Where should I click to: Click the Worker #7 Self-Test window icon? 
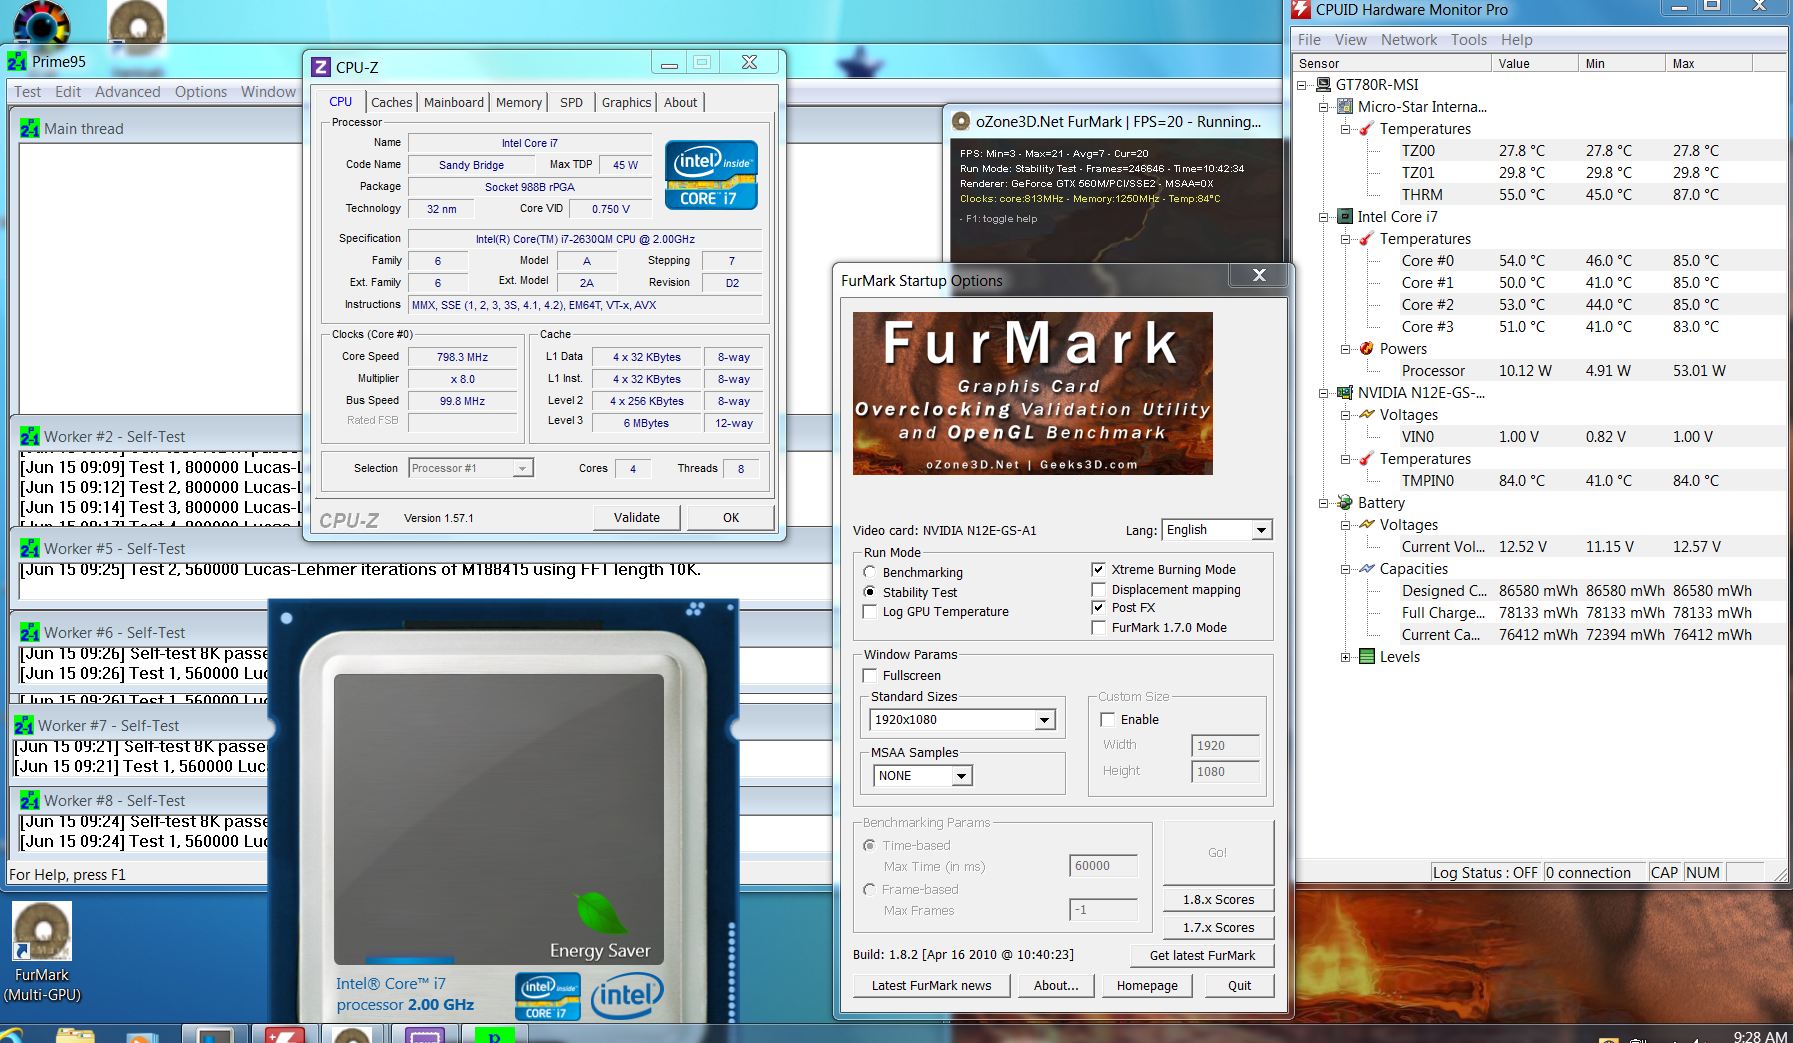point(24,726)
